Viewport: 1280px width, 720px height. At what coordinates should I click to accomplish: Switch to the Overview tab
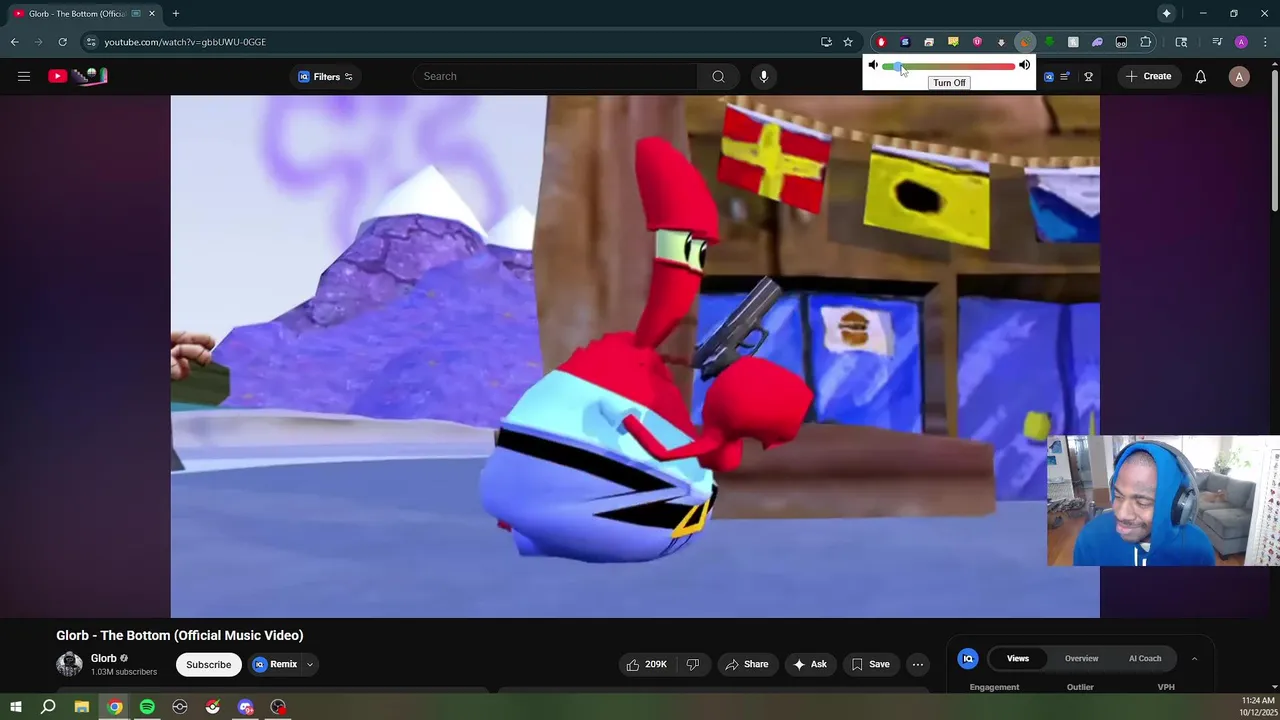[1081, 658]
